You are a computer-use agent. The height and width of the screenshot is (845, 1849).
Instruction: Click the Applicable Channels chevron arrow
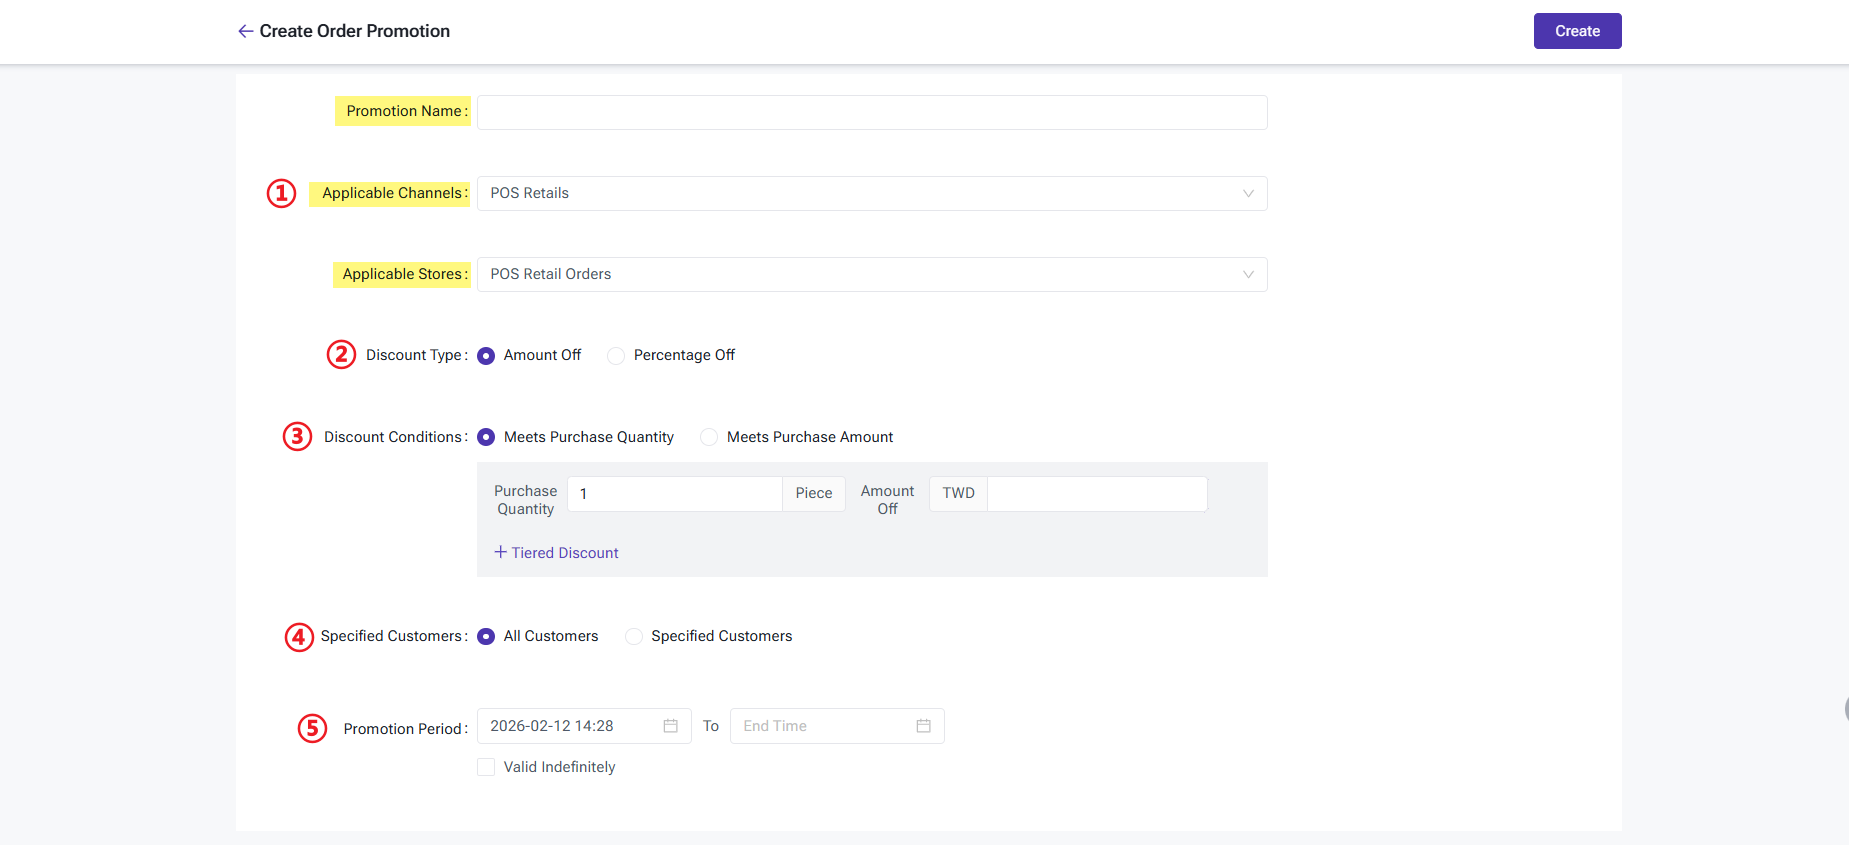click(1248, 194)
